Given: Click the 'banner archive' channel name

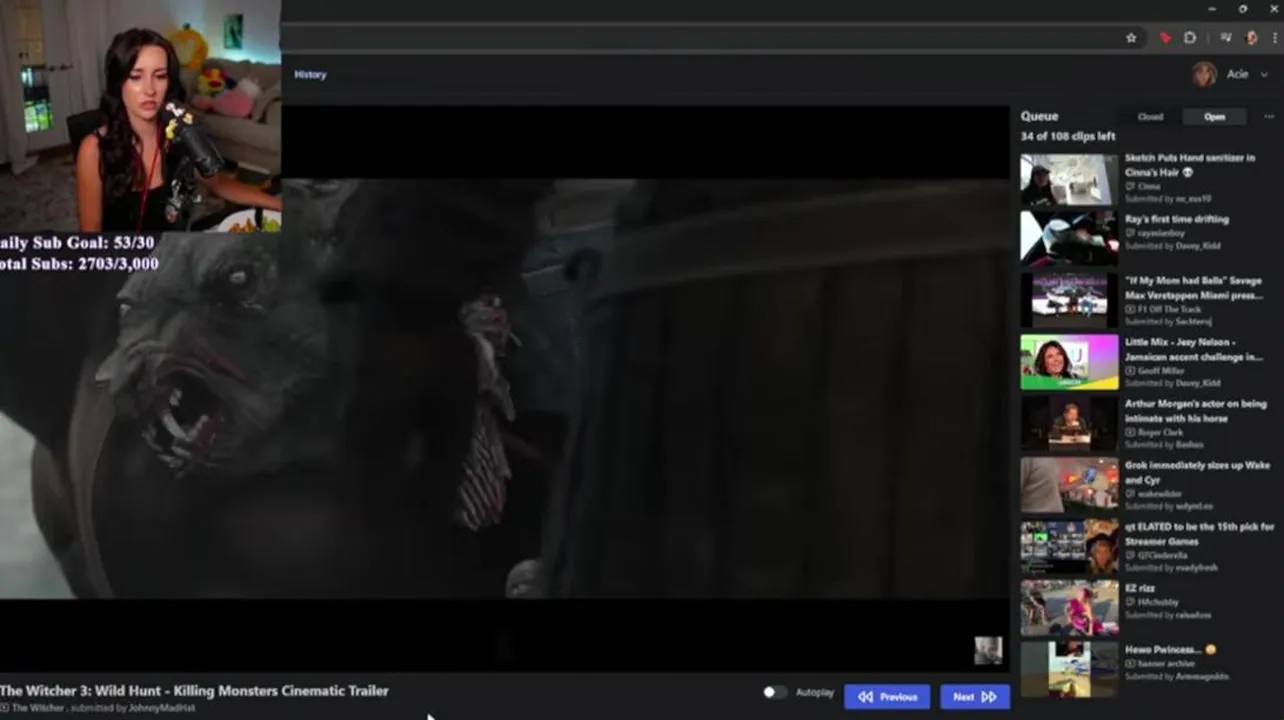Looking at the screenshot, I should pos(1166,663).
